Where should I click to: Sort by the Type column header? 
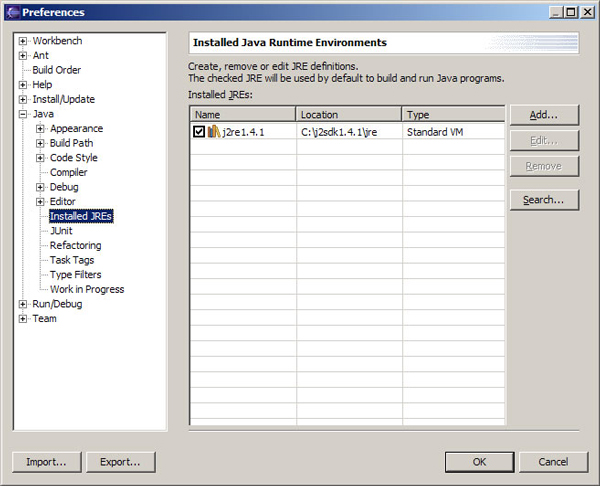453,114
